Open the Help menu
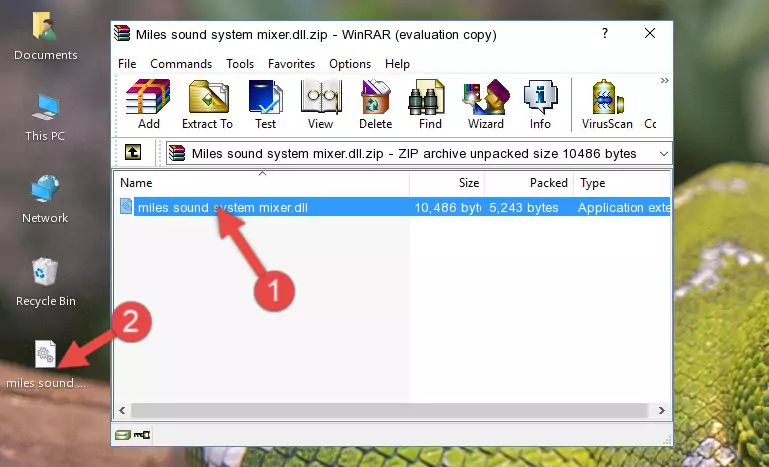 point(397,64)
